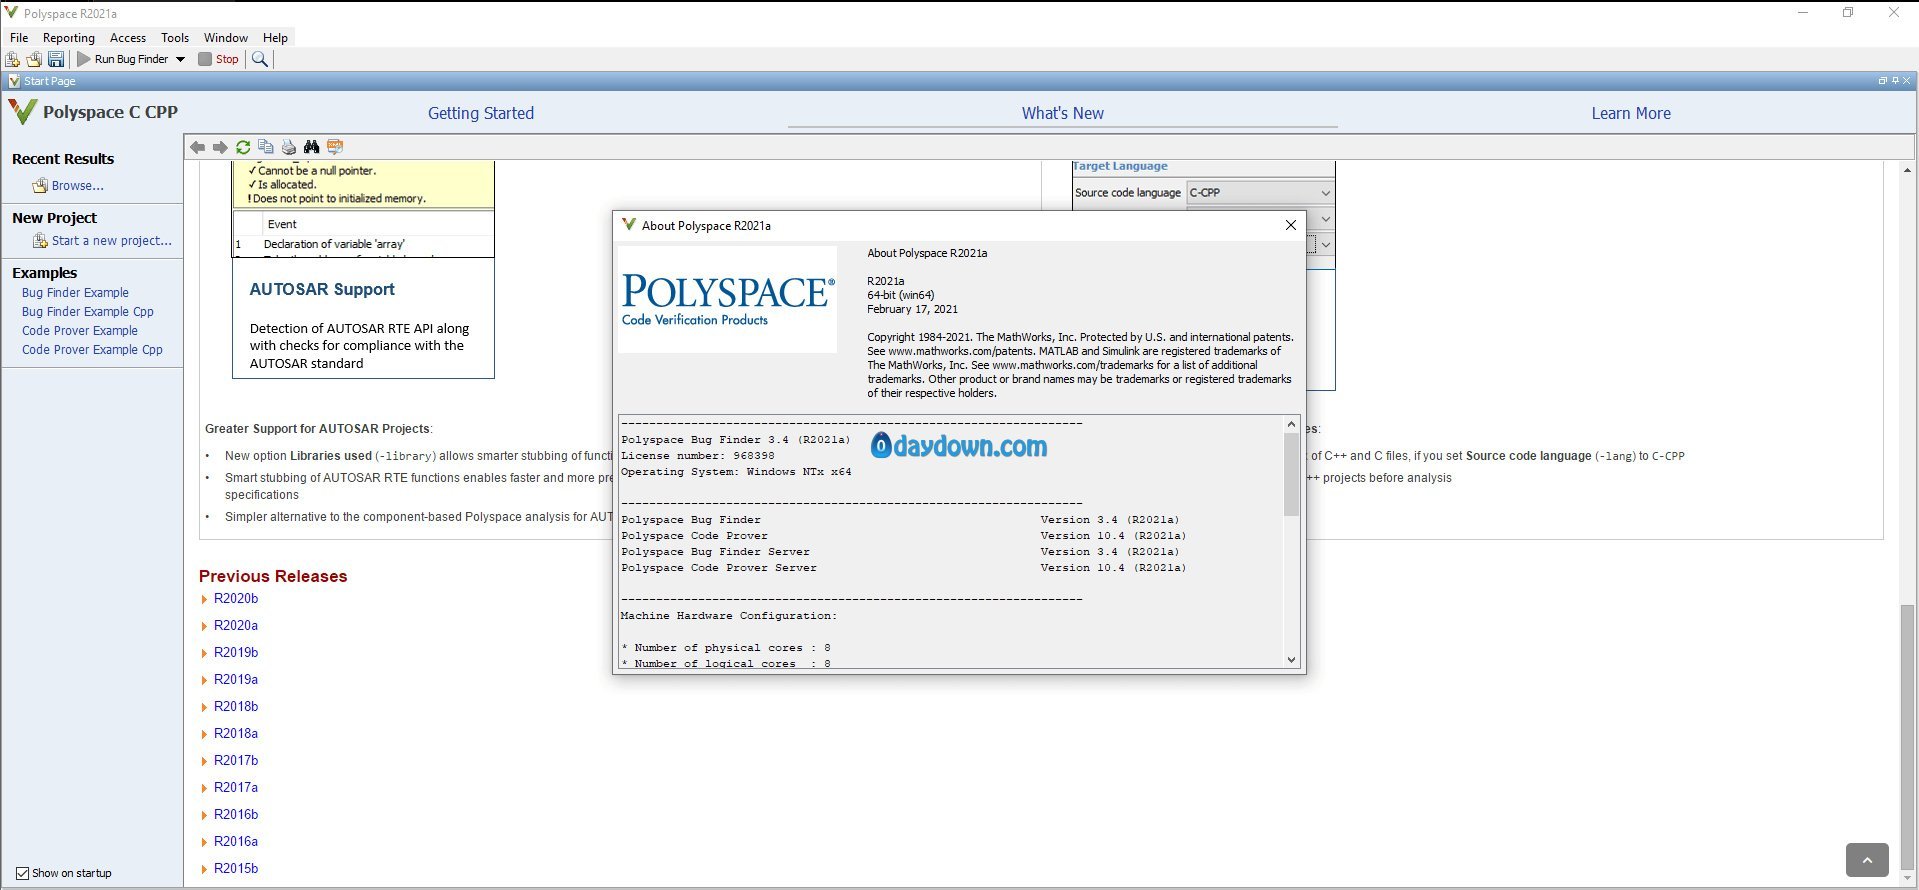
Task: Switch to the What's New tab
Action: tap(1063, 113)
